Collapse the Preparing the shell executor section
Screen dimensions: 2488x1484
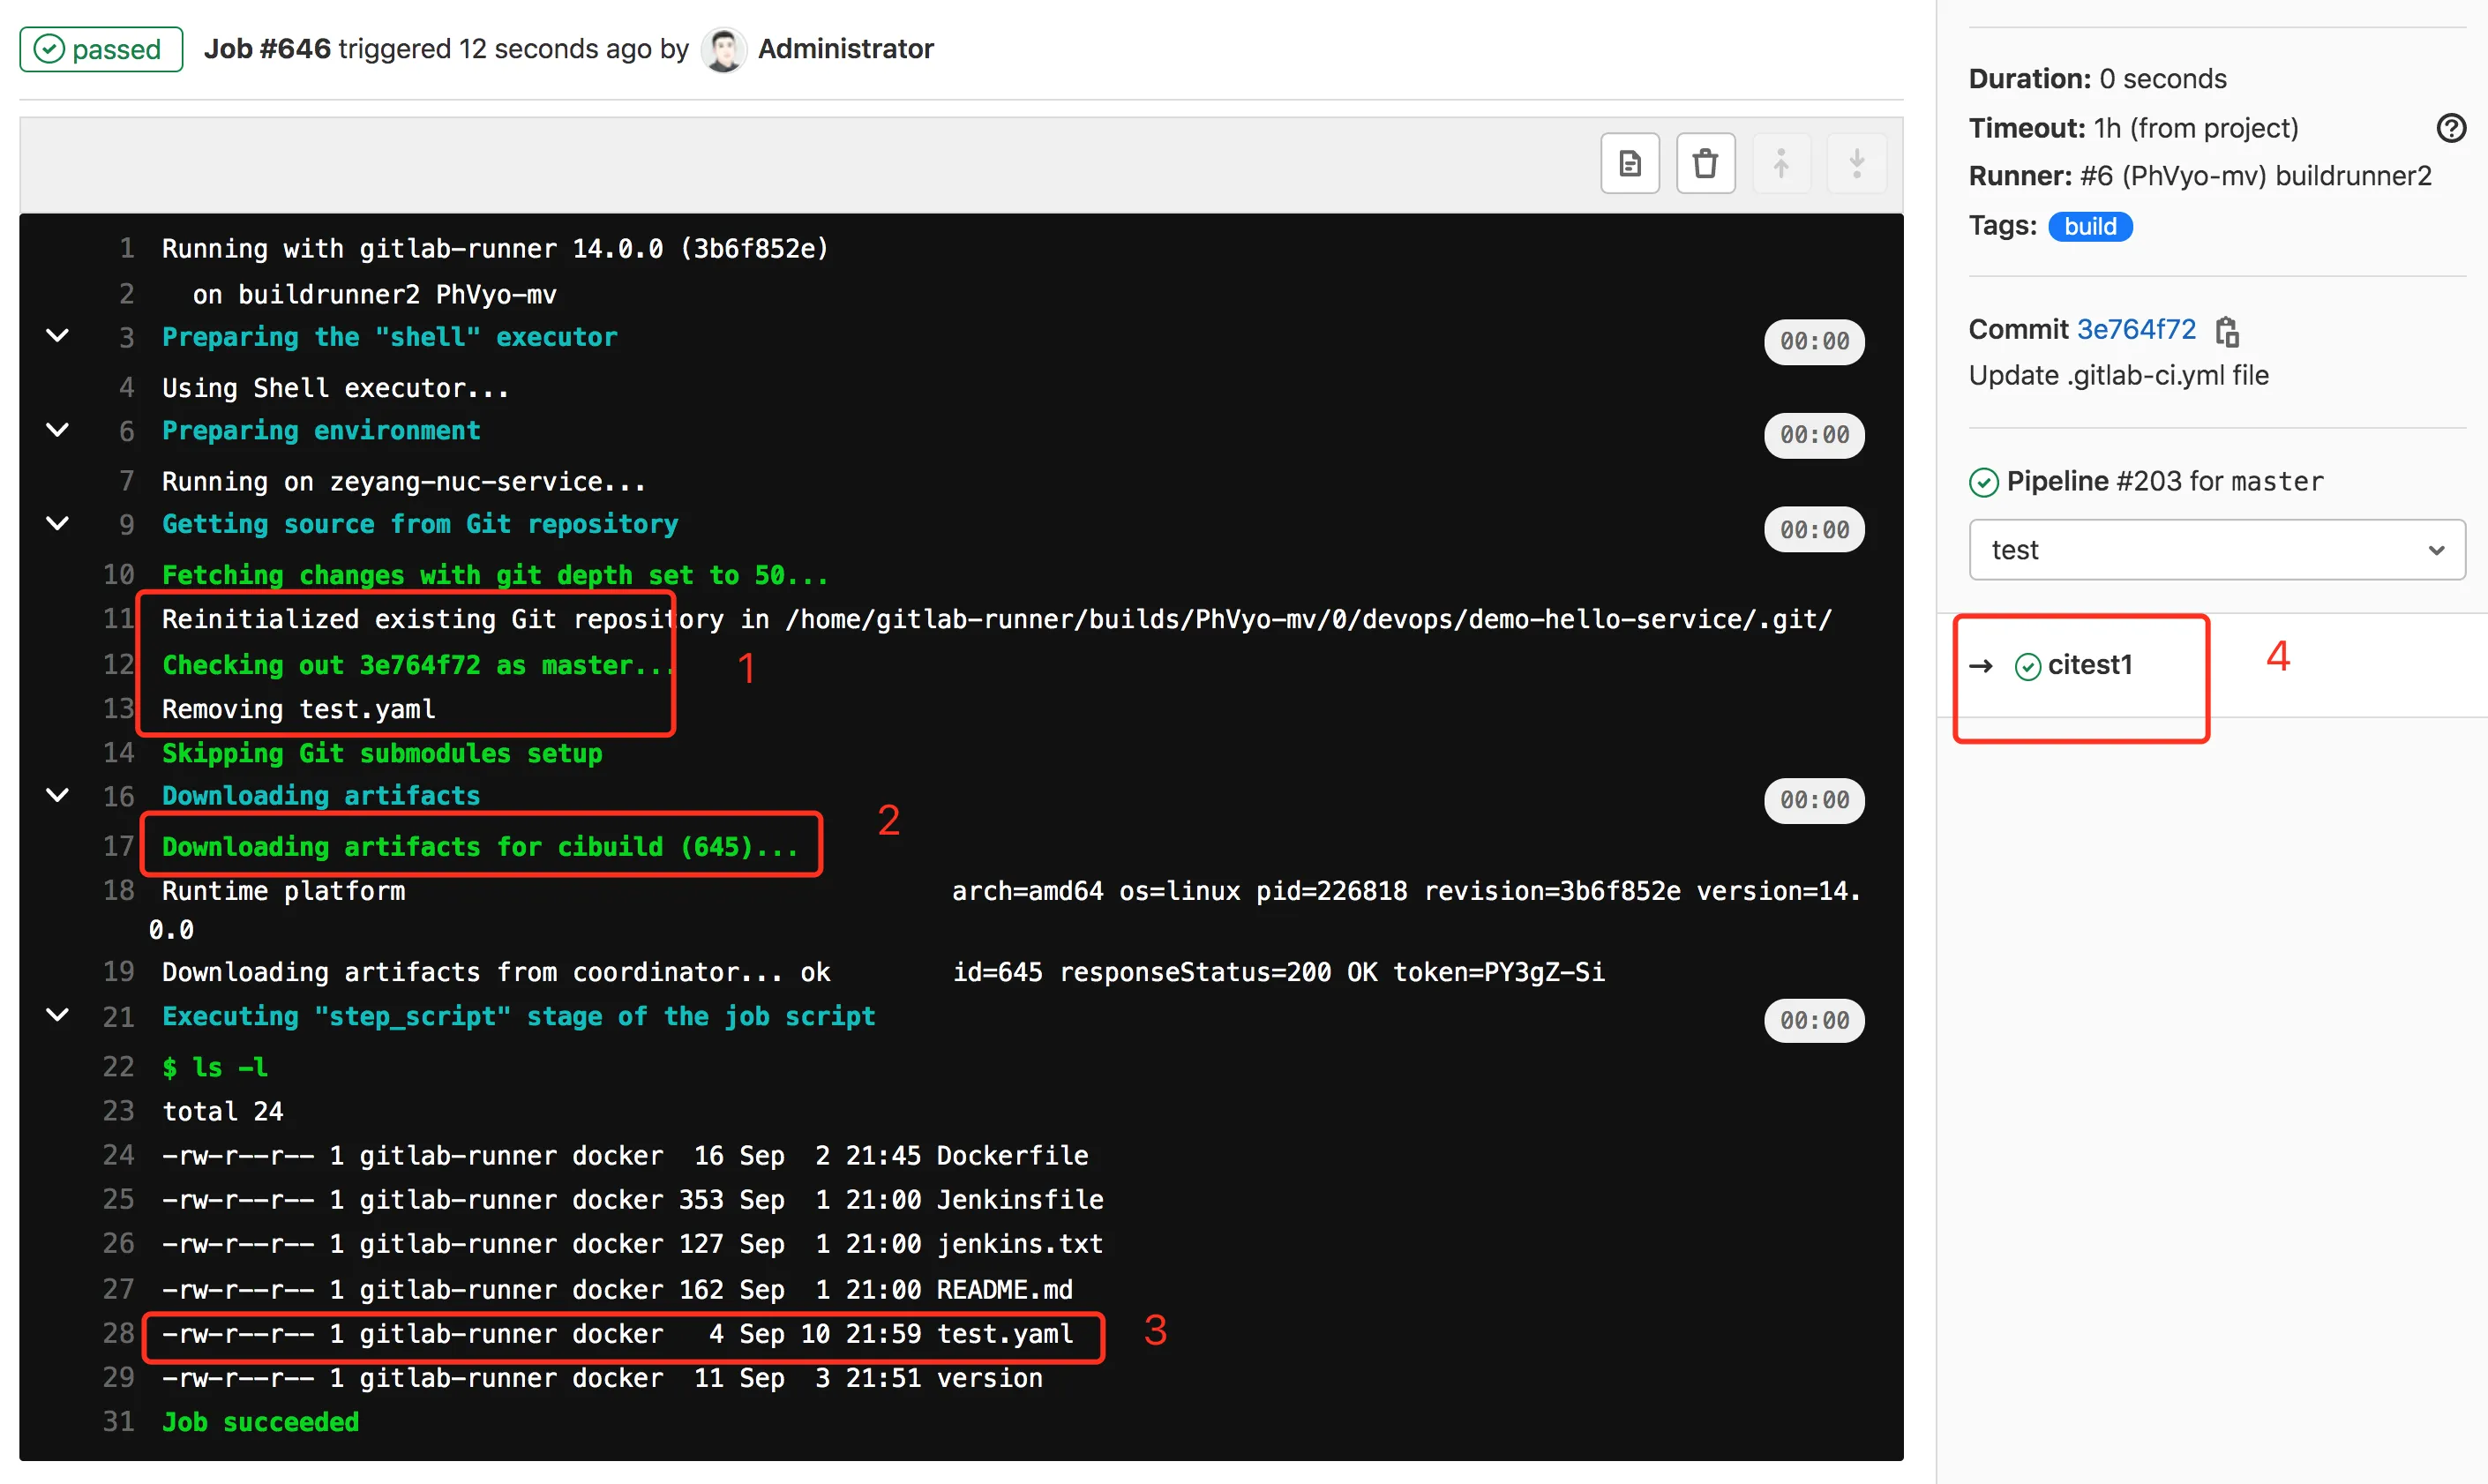[58, 336]
